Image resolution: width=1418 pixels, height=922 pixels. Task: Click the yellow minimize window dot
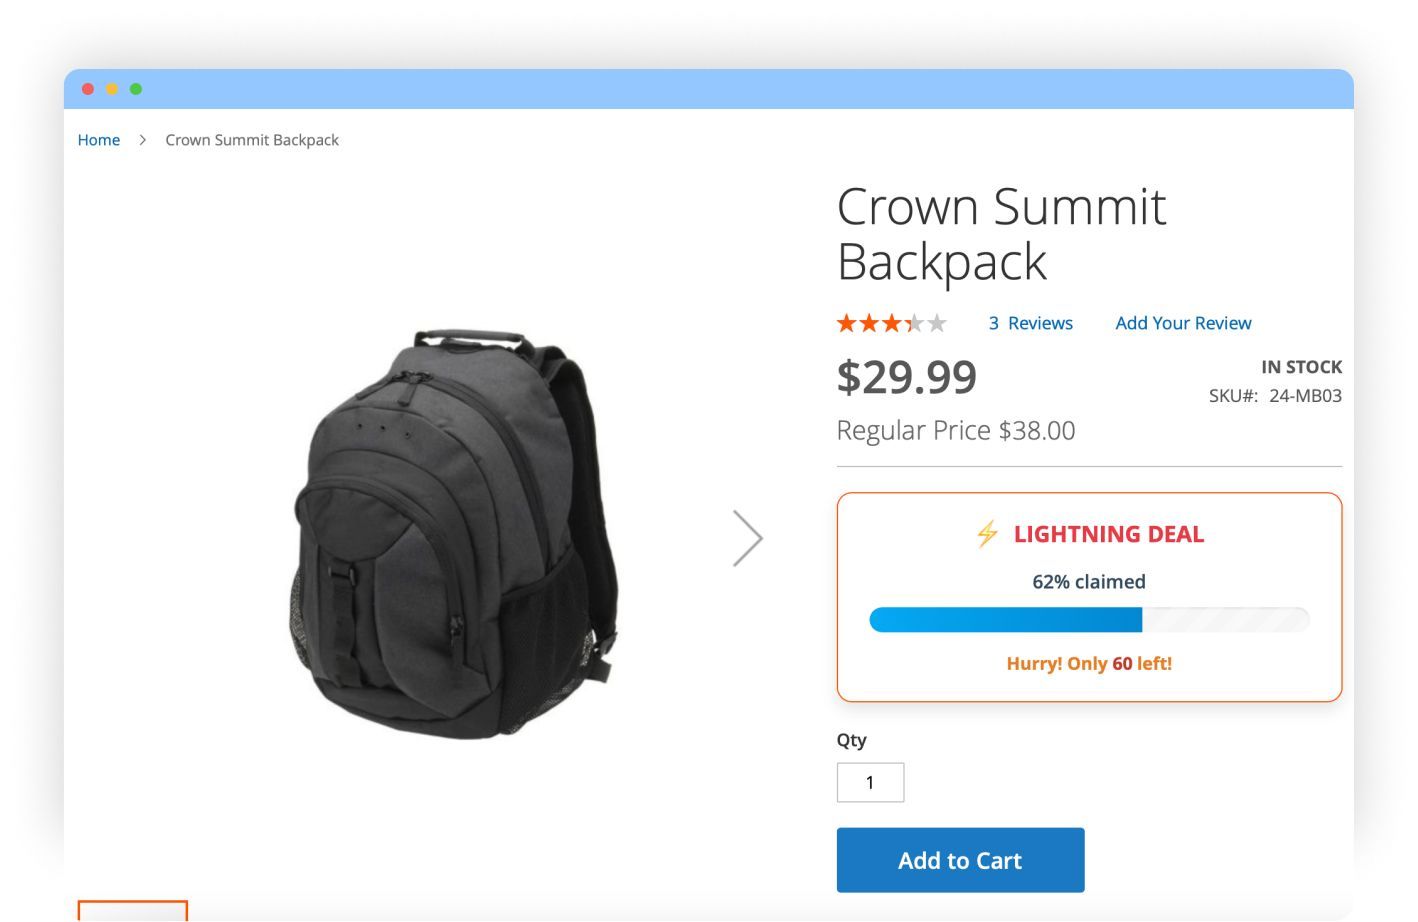click(x=112, y=89)
